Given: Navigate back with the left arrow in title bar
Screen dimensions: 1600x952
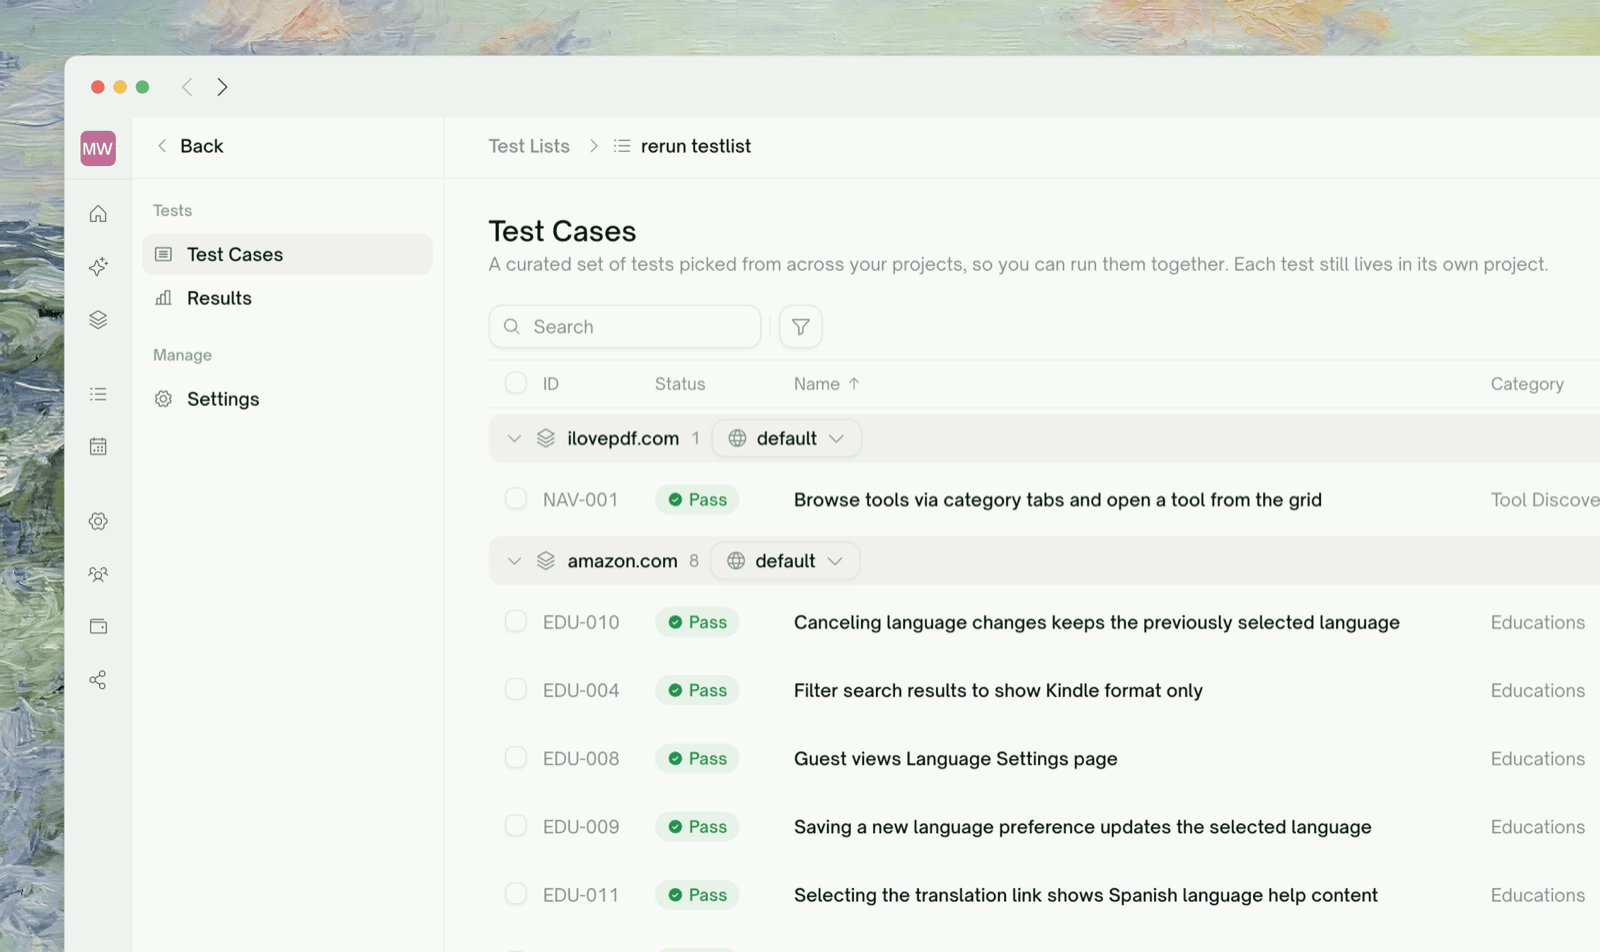Looking at the screenshot, I should tap(187, 87).
